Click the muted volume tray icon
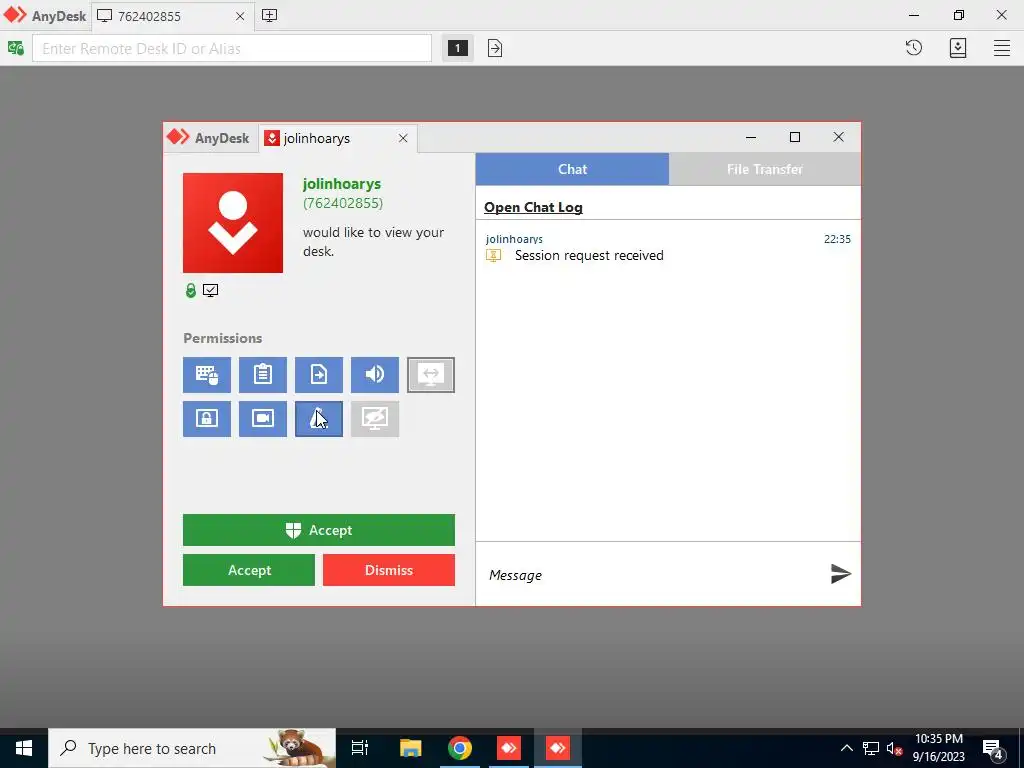Screen dimensions: 1024x768 (894, 748)
